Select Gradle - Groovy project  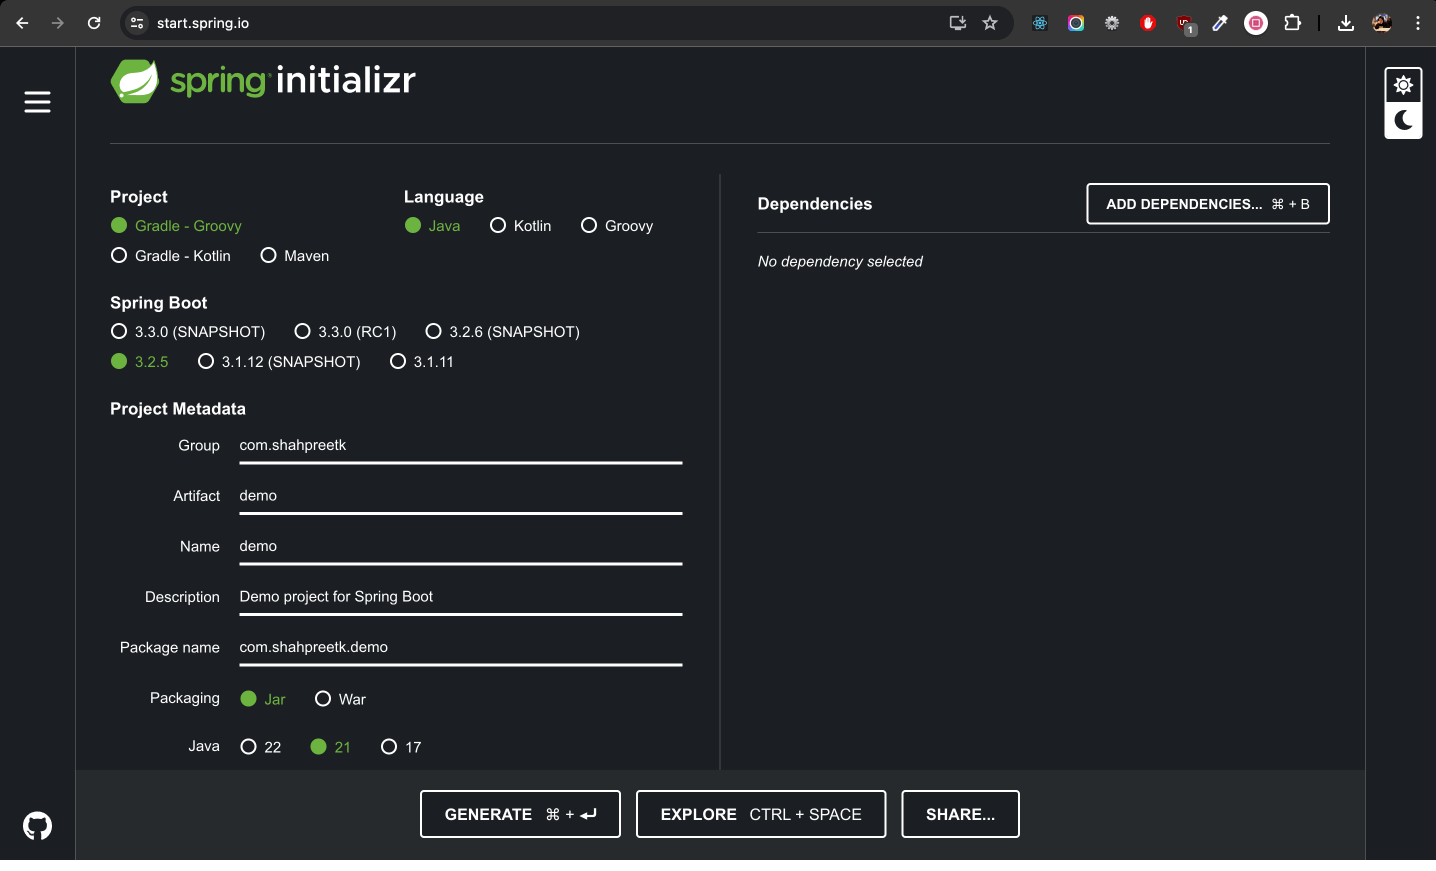click(x=176, y=226)
